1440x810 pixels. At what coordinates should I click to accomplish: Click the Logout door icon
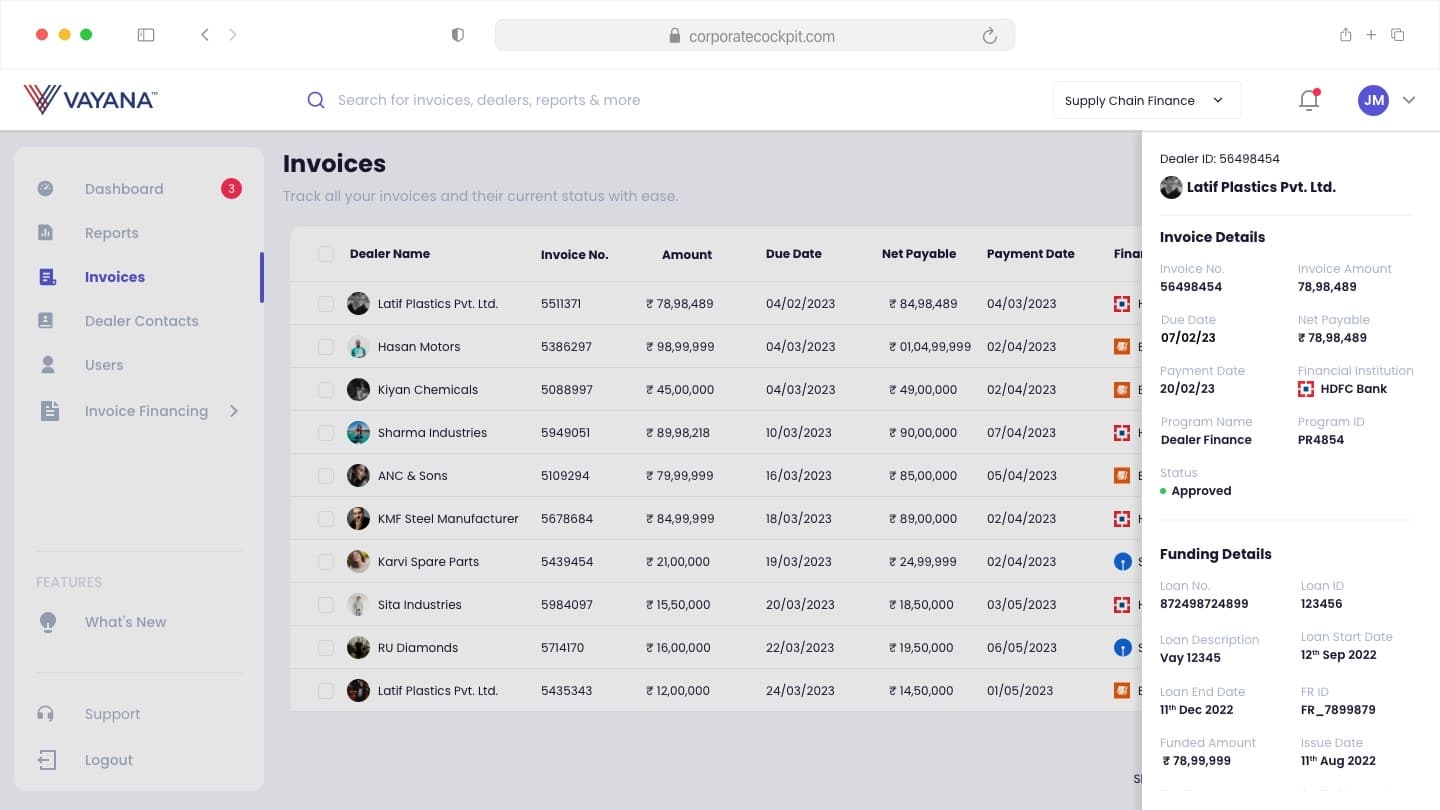pos(47,760)
